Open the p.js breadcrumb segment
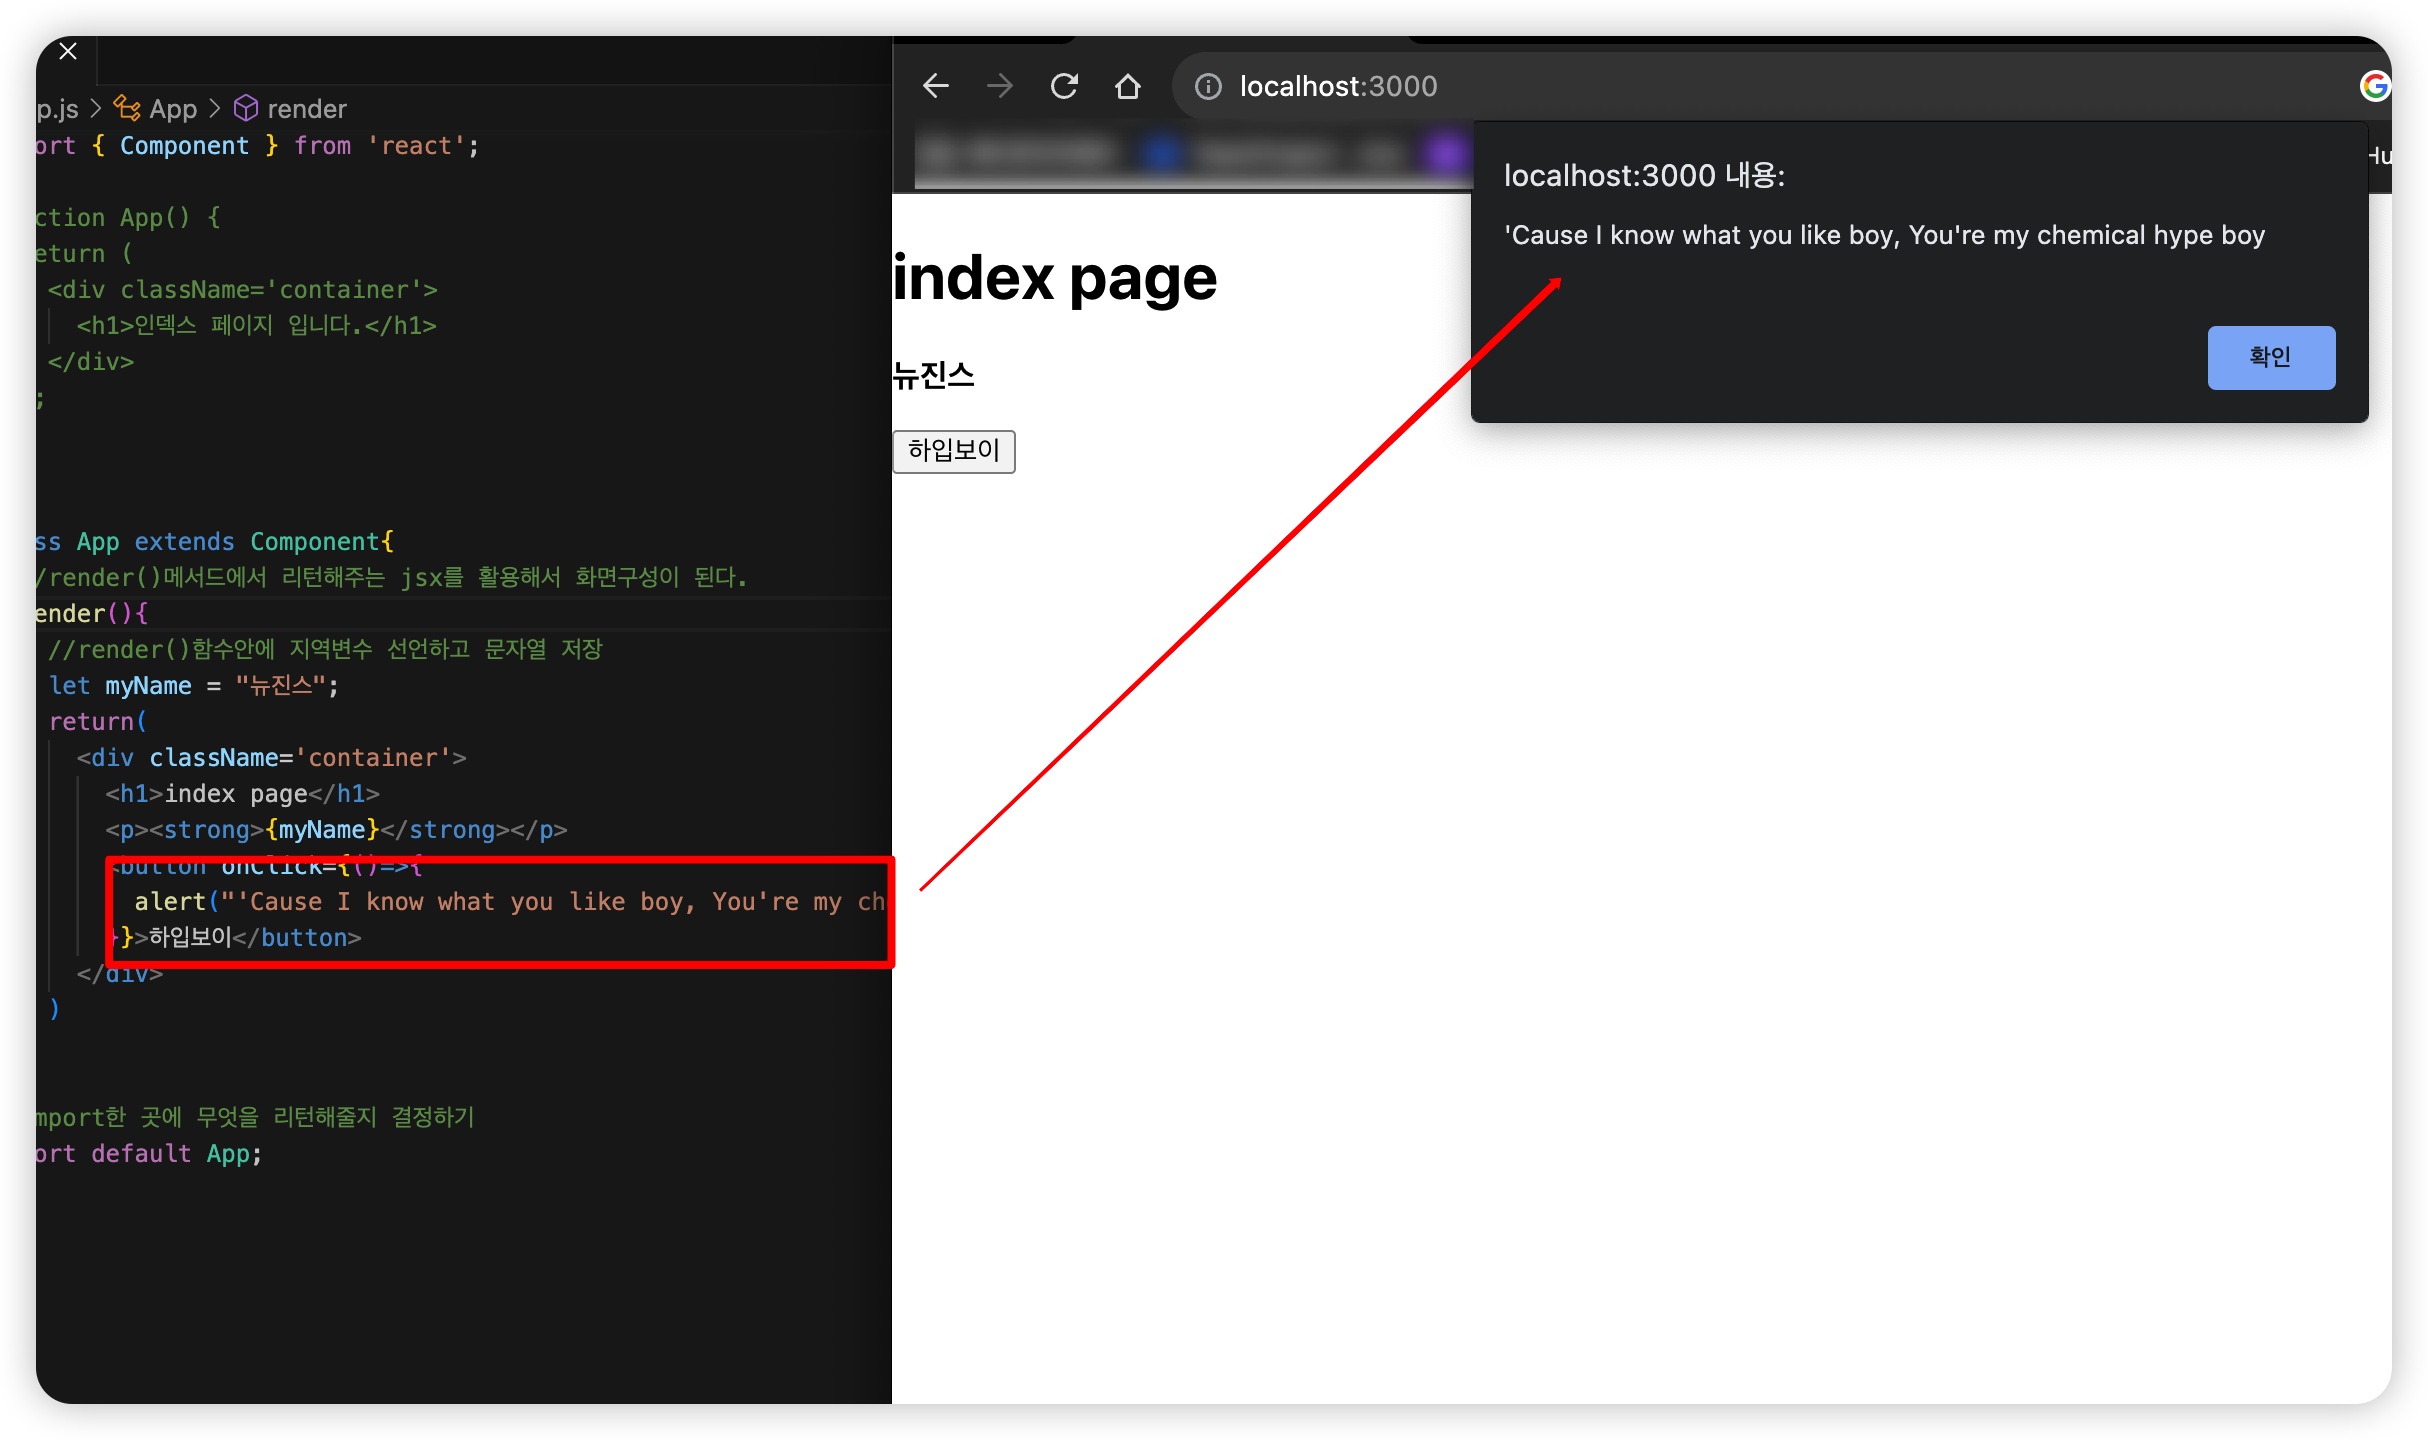 coord(57,109)
